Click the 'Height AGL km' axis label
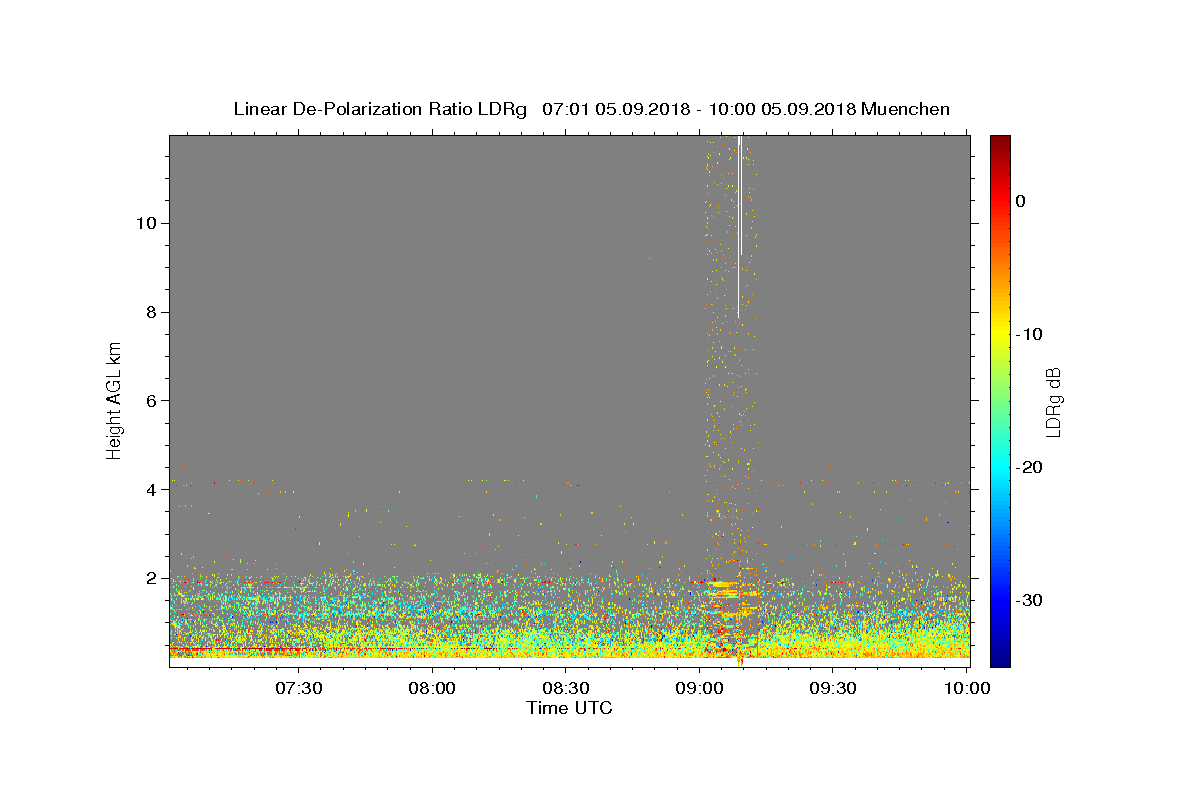Viewport: 1200px width, 800px height. (x=114, y=400)
